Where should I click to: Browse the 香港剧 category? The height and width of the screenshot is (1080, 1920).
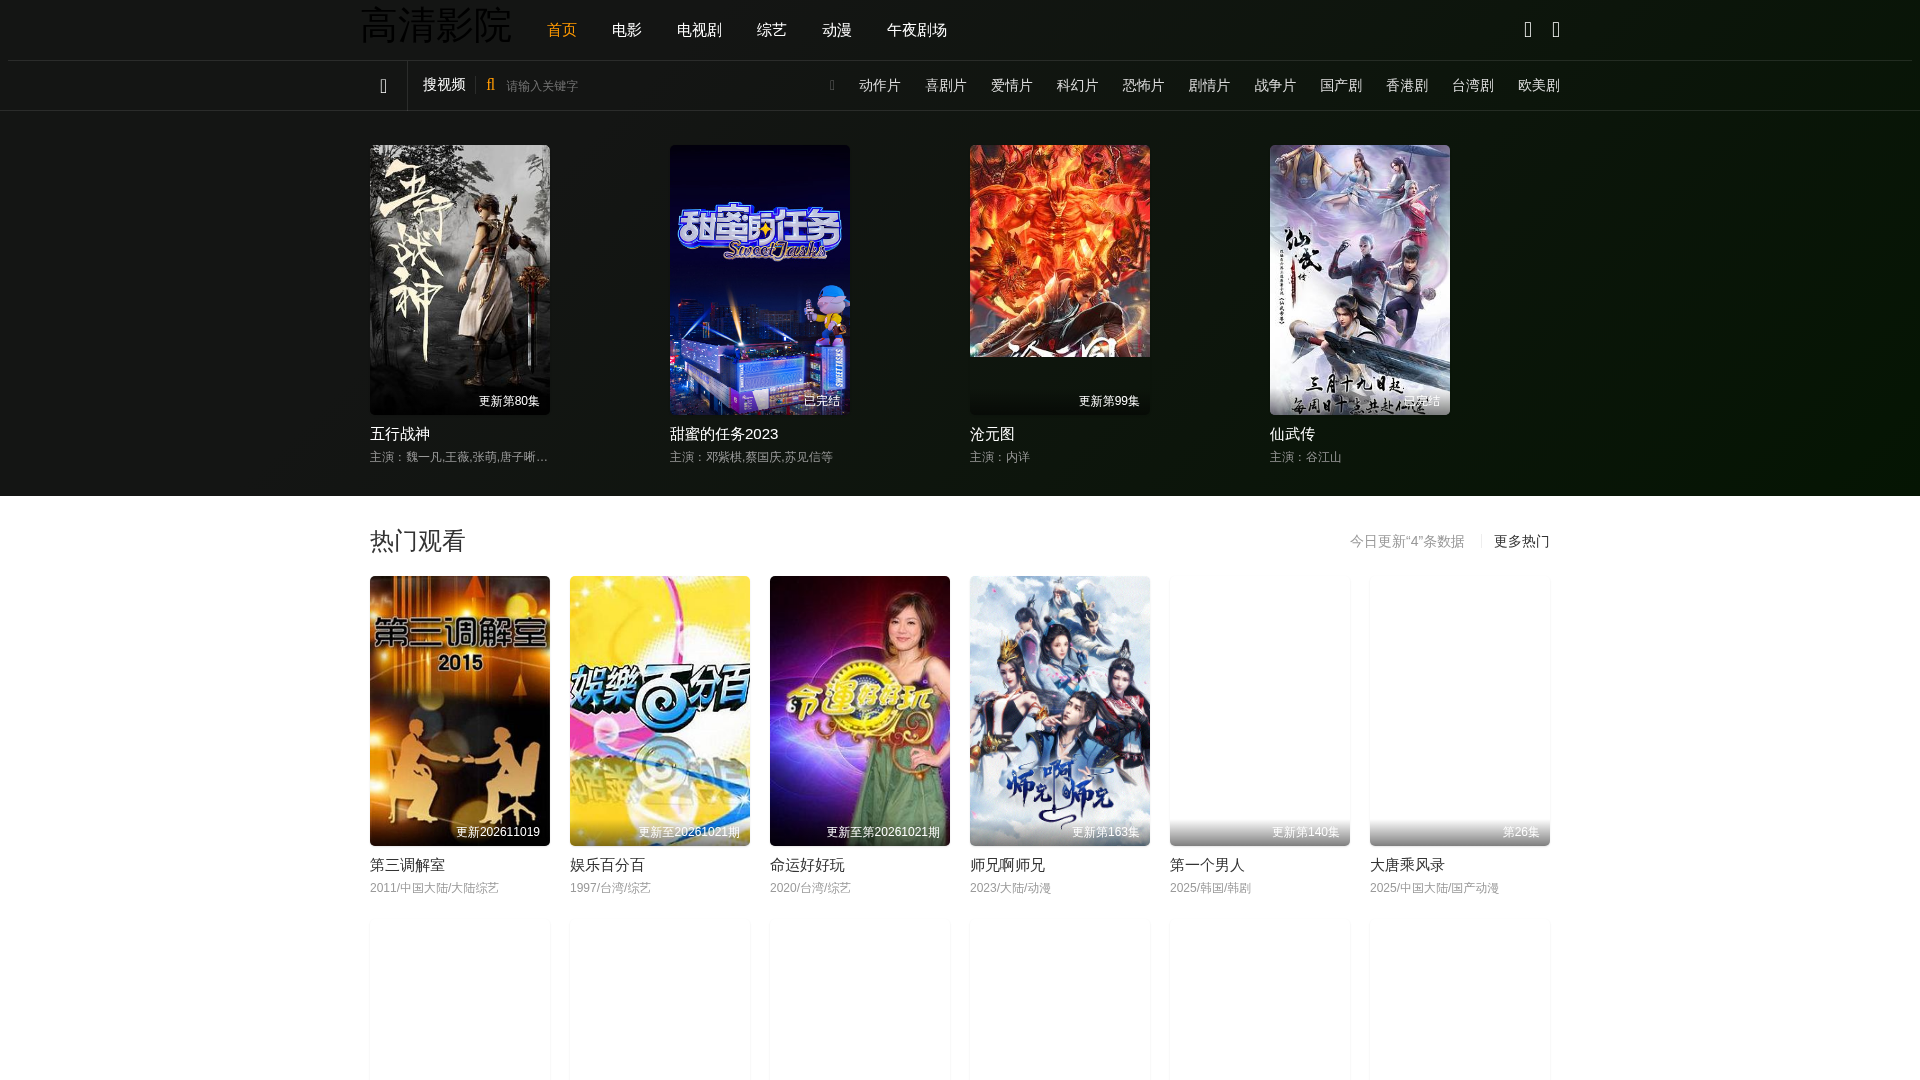pyautogui.click(x=1407, y=86)
